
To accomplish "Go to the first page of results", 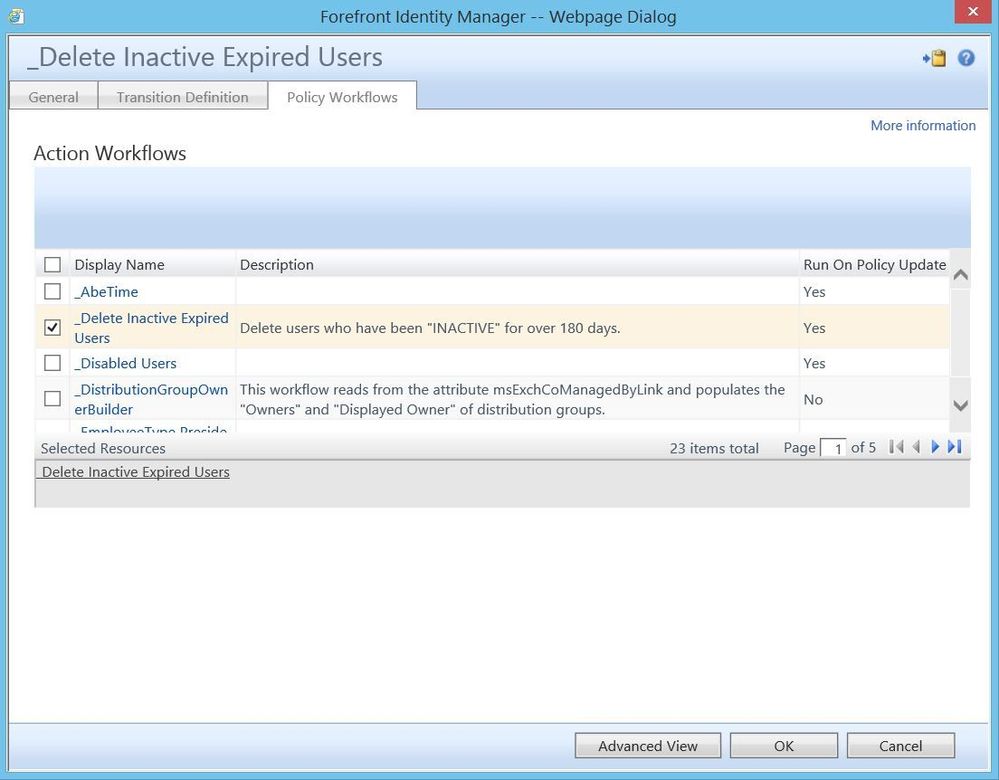I will (896, 447).
